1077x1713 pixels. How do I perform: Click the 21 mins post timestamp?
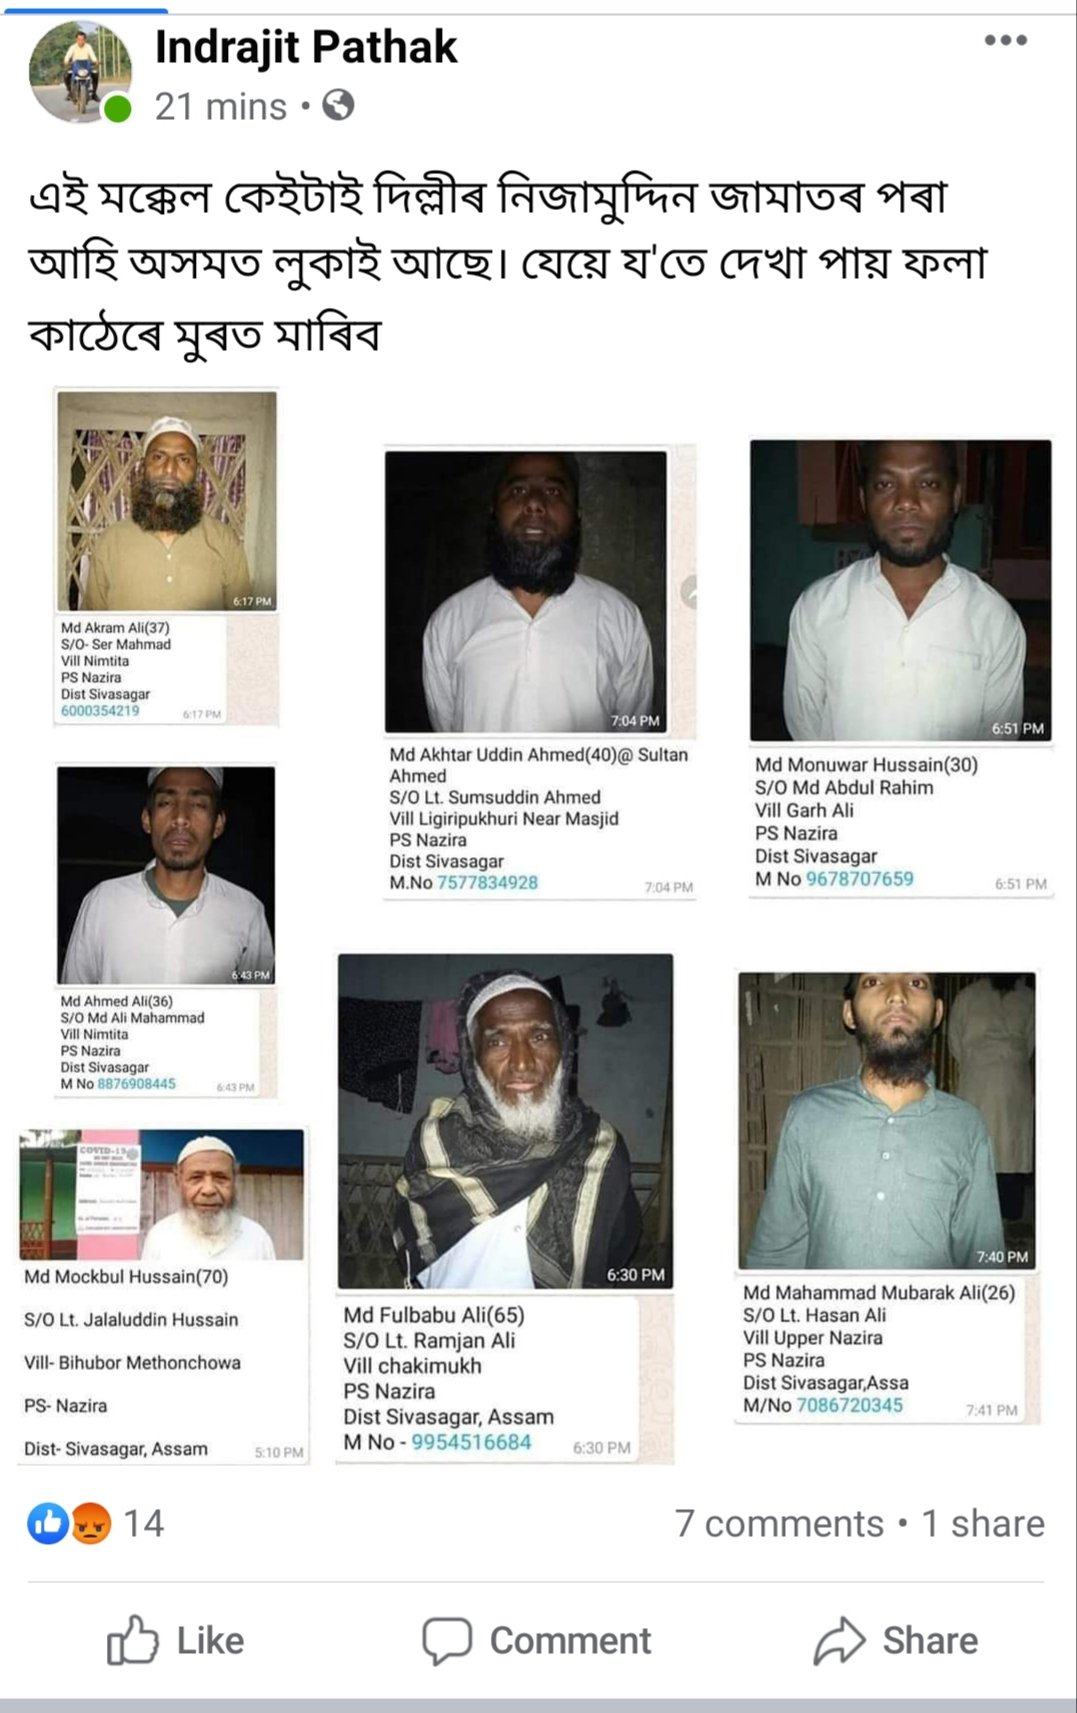pyautogui.click(x=221, y=106)
